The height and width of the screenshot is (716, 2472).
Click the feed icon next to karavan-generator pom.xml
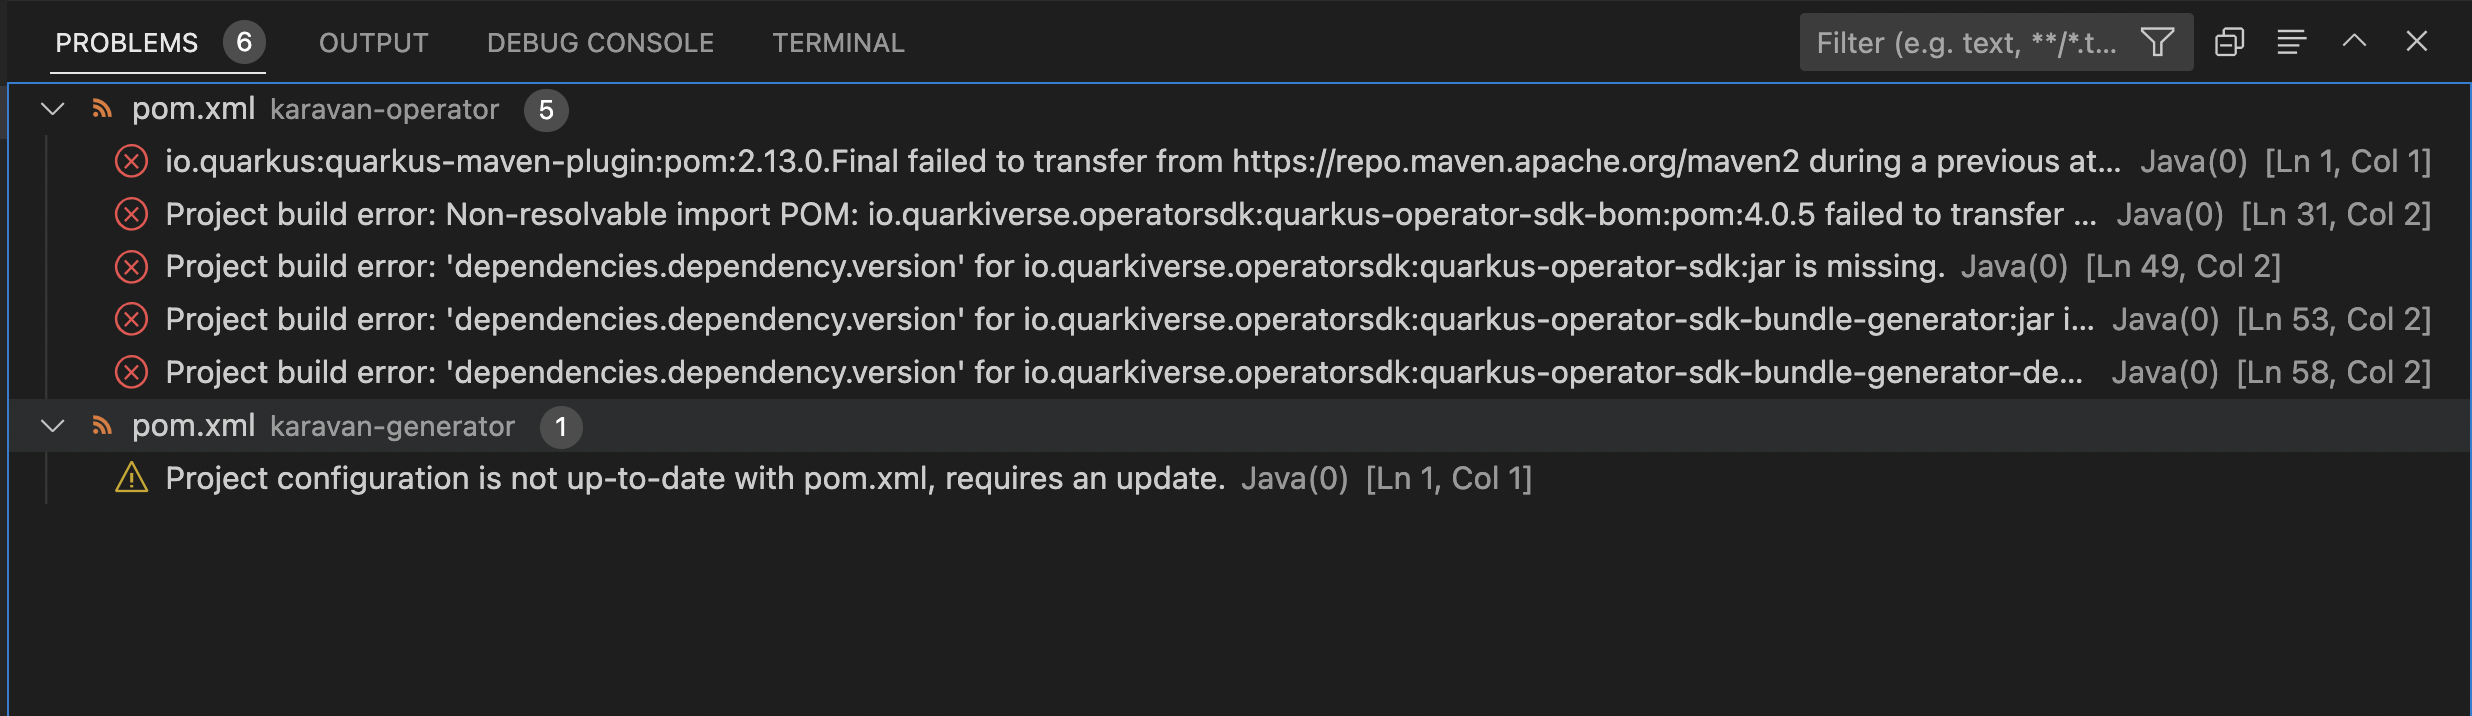click(101, 425)
